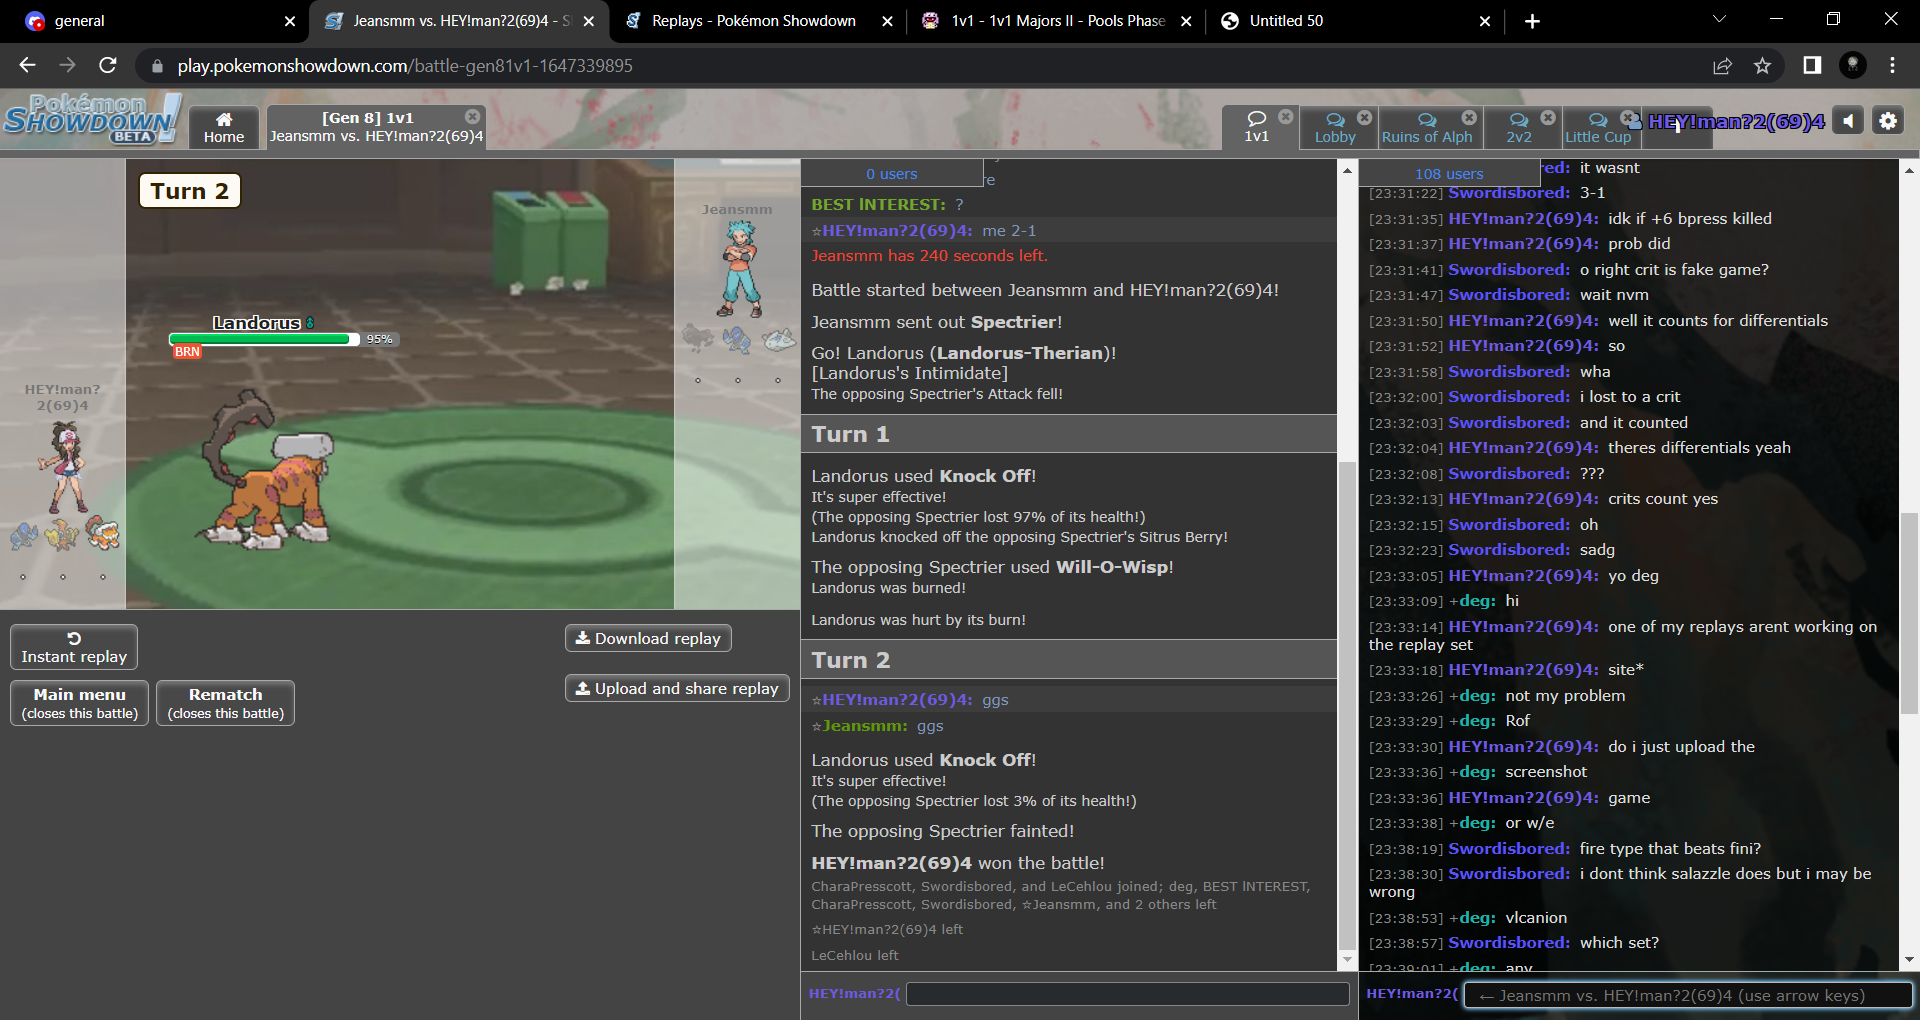Close the 2v2 chat room tab
Screen dimensions: 1920x1020
[x=1548, y=117]
